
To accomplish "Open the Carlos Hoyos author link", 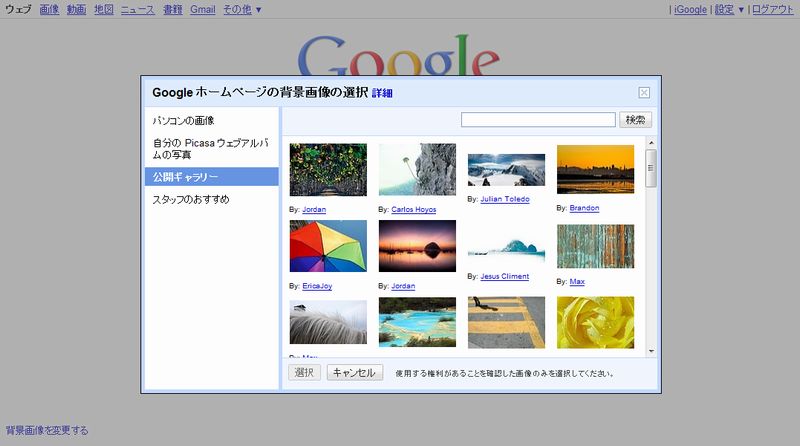I will [x=413, y=209].
